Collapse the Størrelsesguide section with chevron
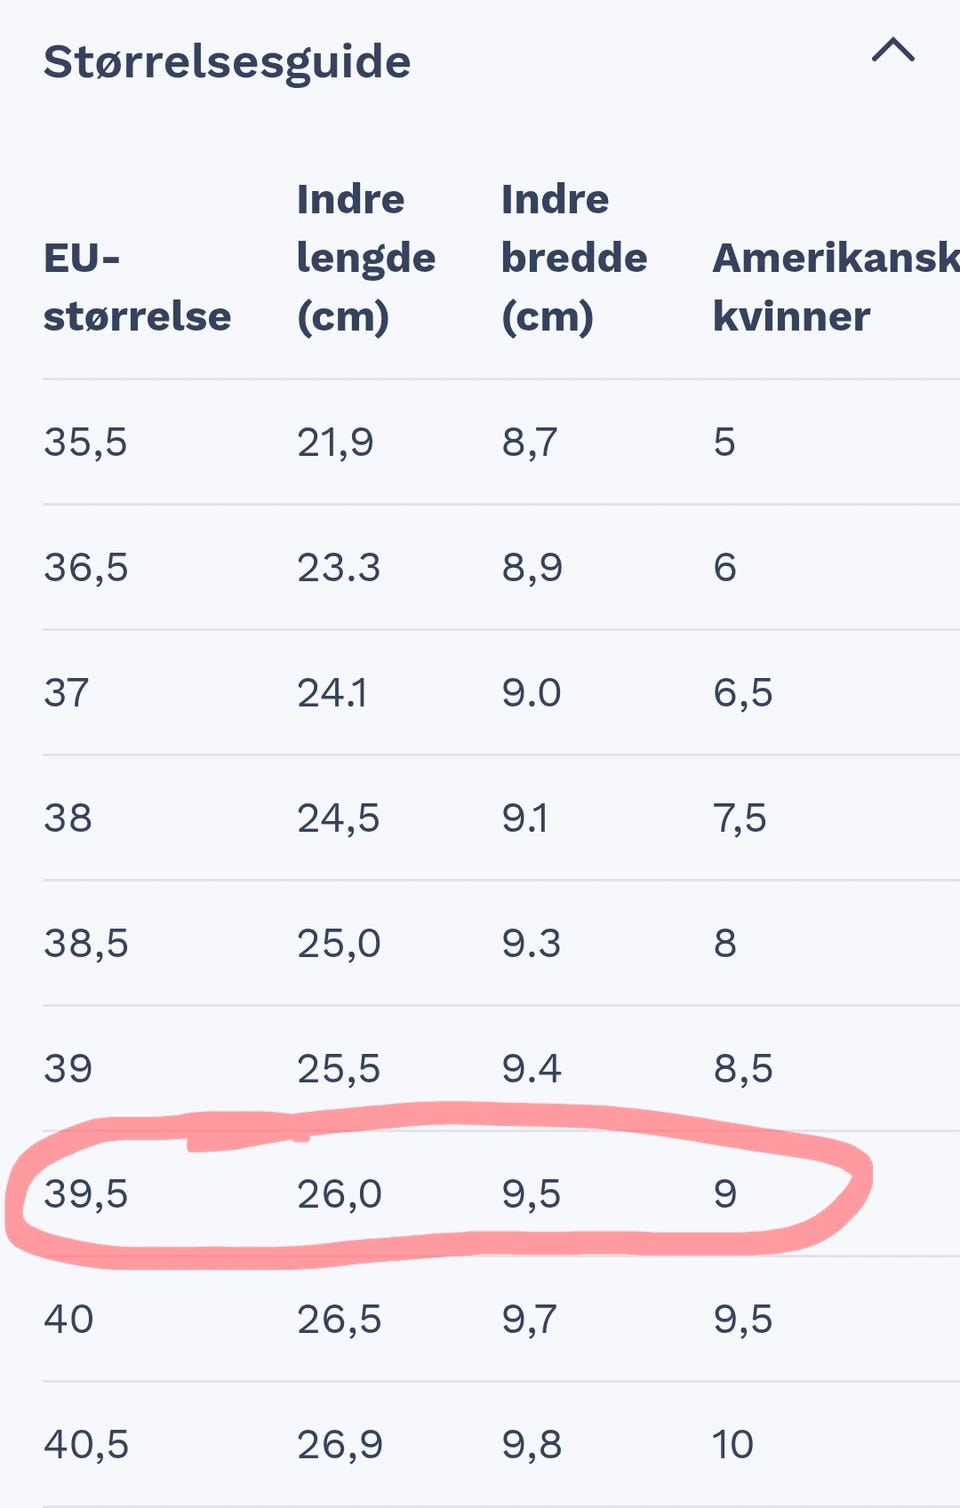Screen dimensions: 960x1508 click(x=892, y=51)
